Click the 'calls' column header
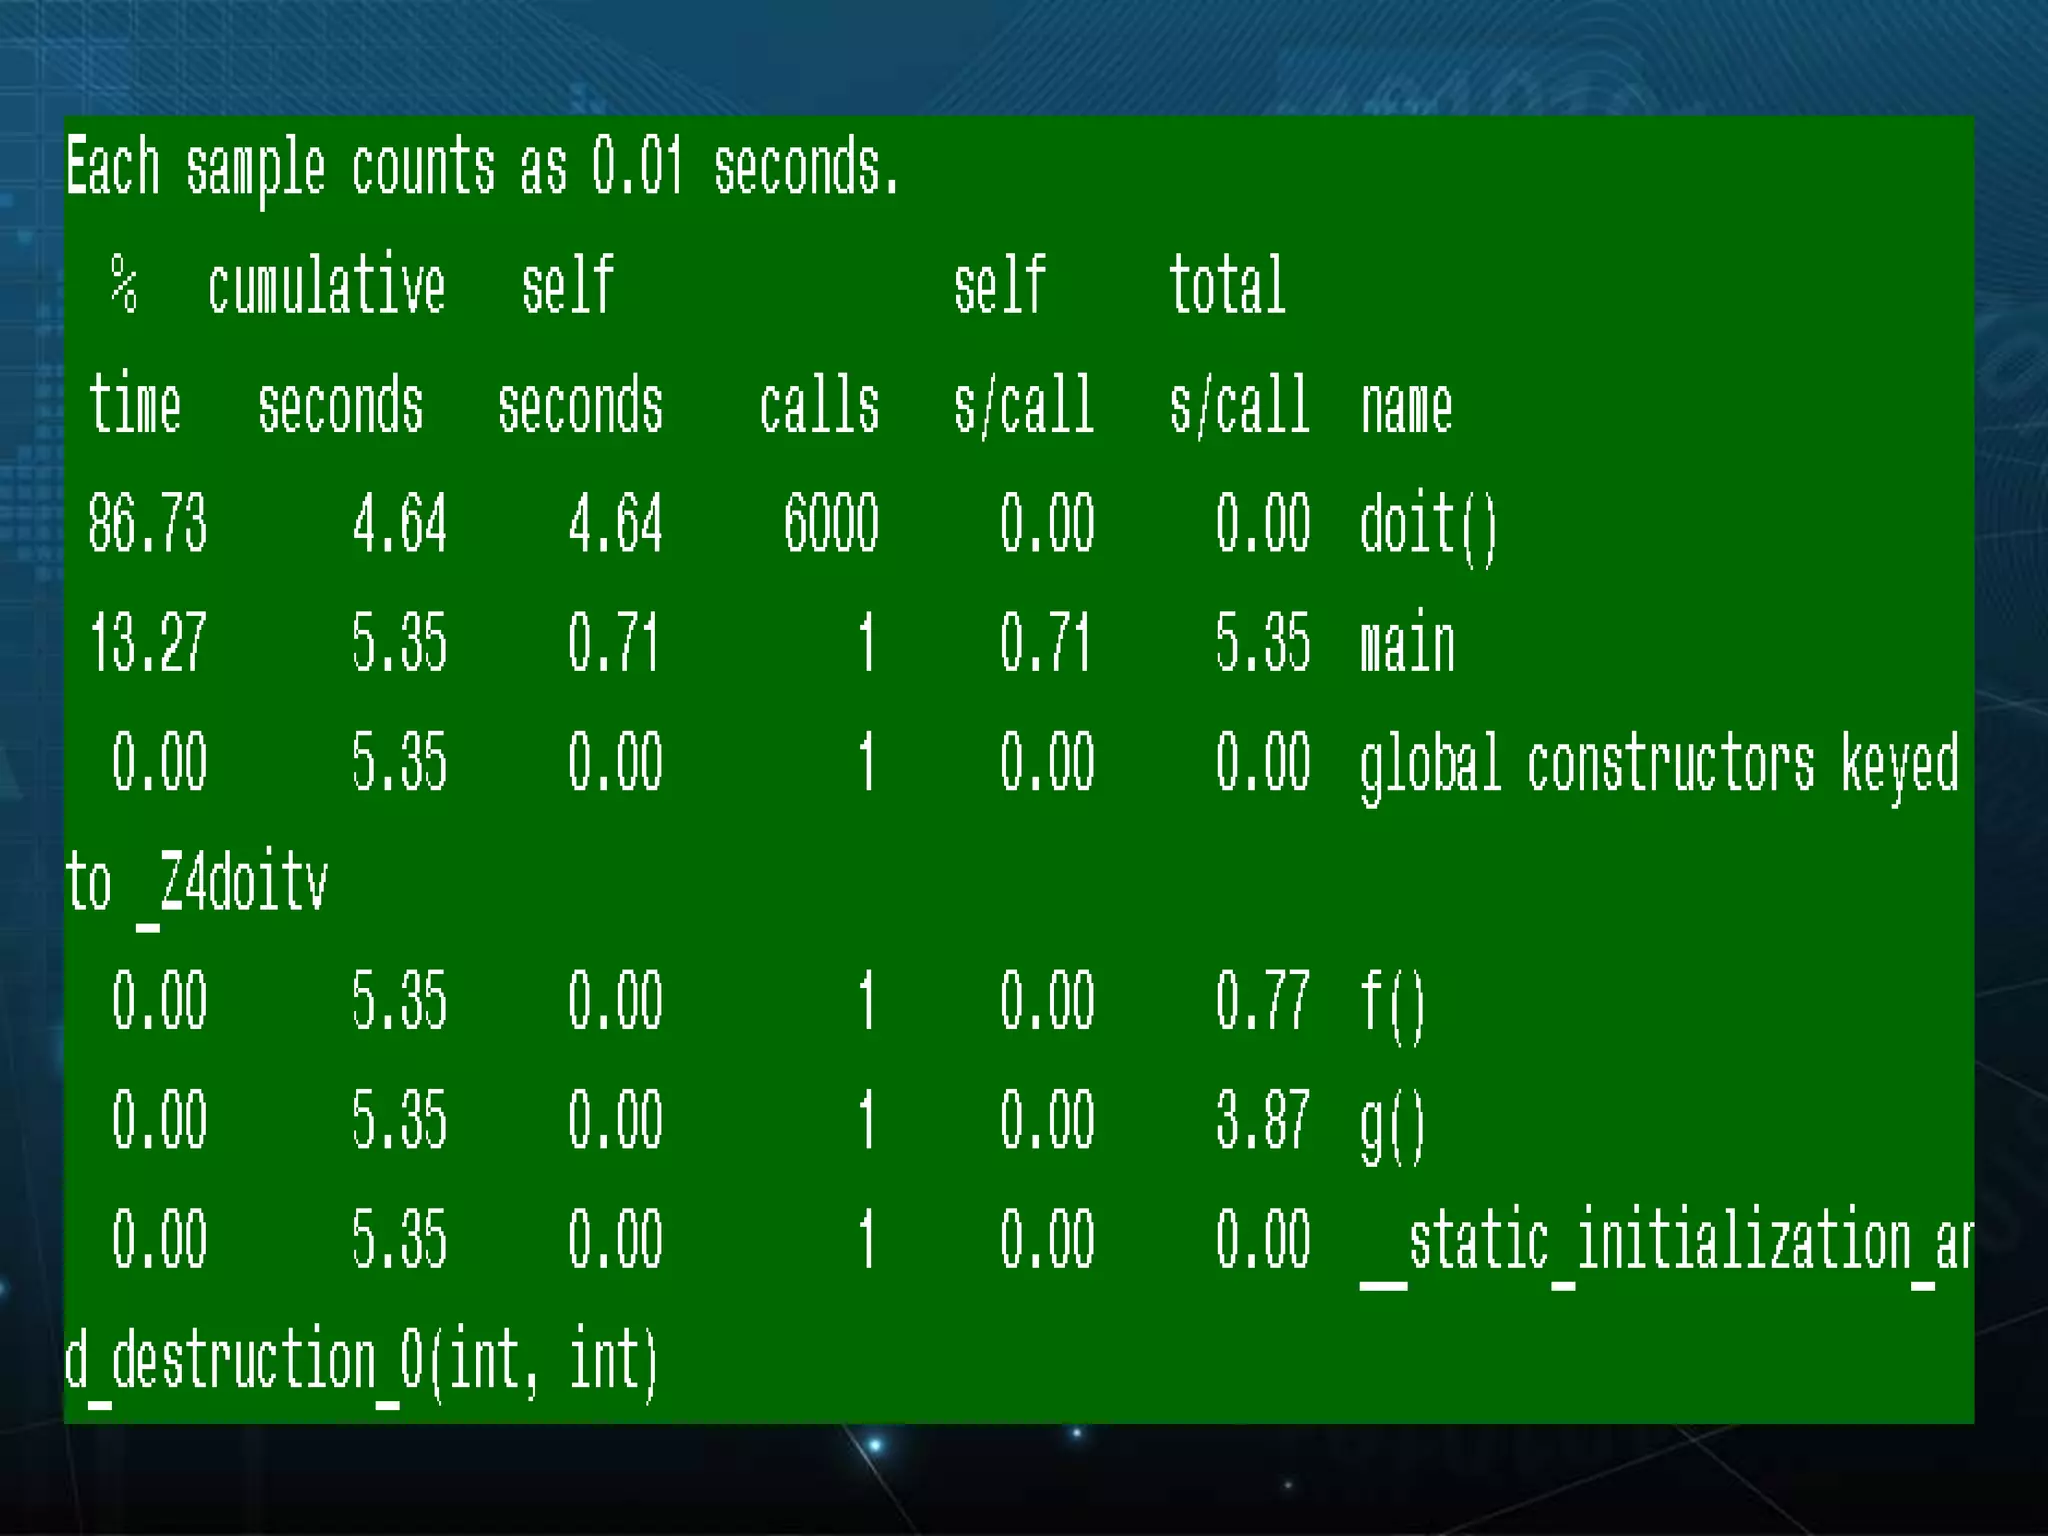2048x1536 pixels. 819,406
